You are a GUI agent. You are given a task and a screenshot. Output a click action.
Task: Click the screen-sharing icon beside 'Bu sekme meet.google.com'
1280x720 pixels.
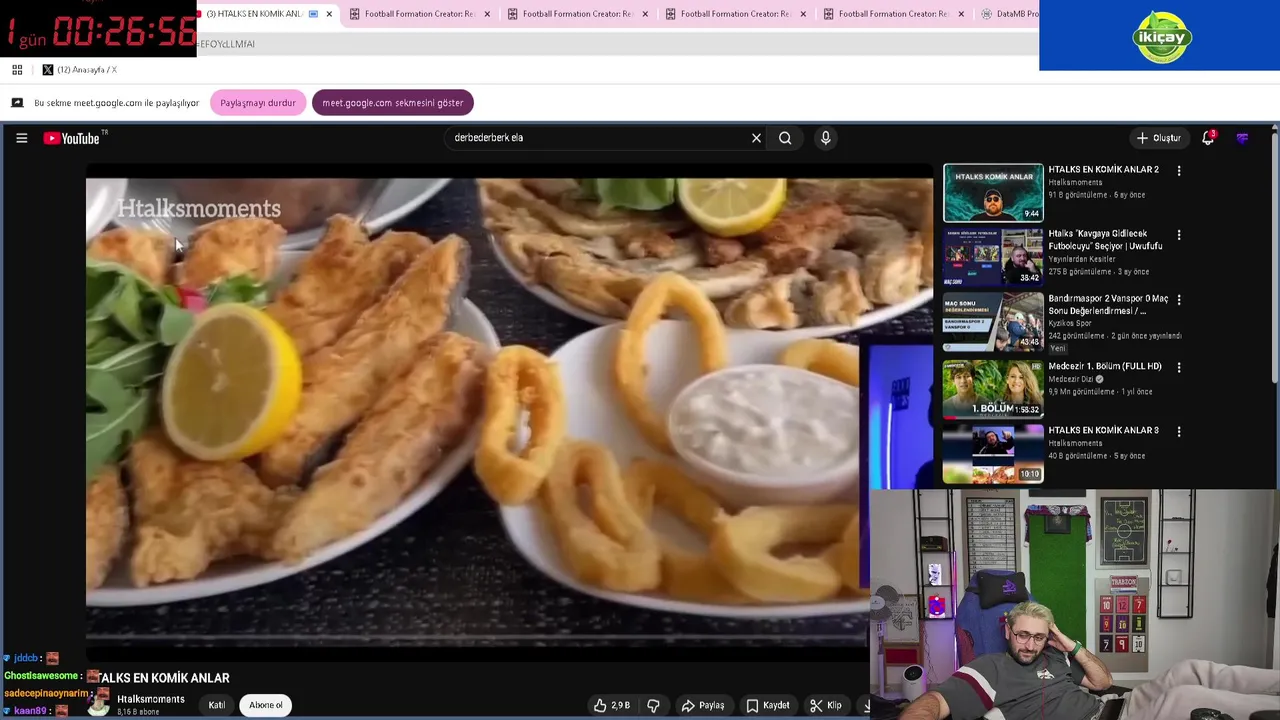(17, 103)
